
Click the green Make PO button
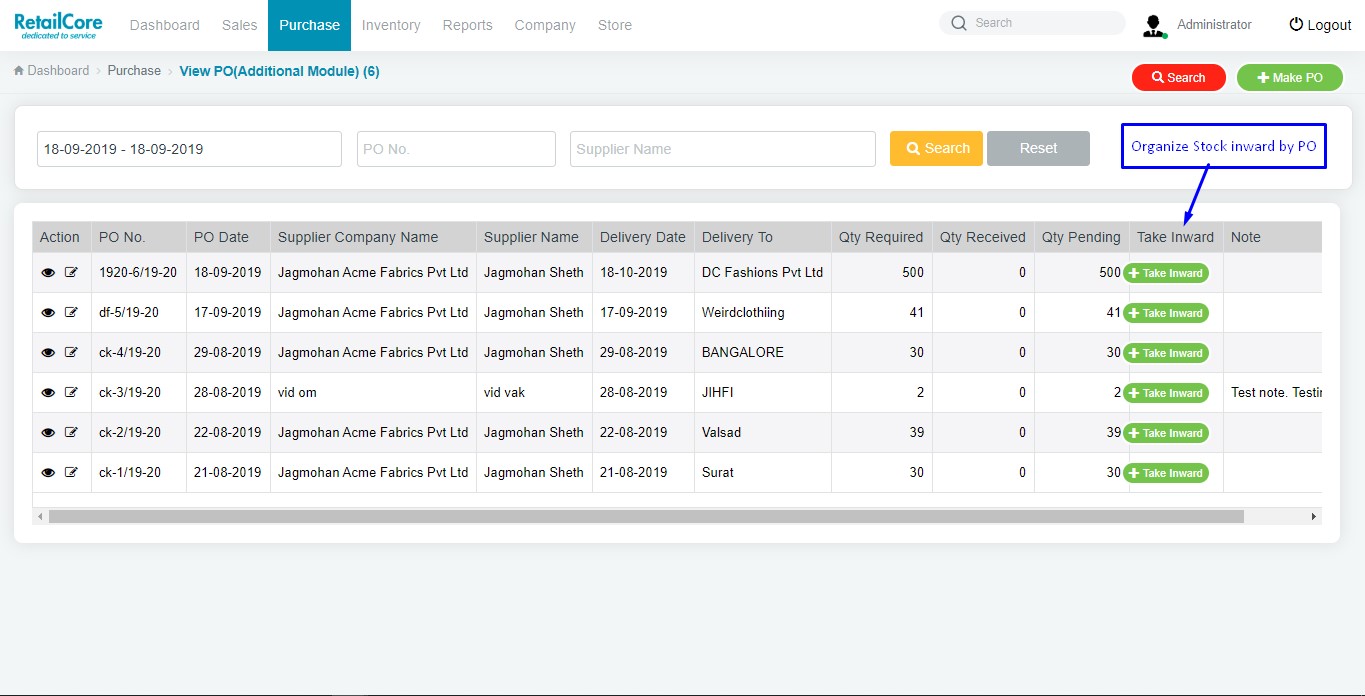coord(1290,77)
